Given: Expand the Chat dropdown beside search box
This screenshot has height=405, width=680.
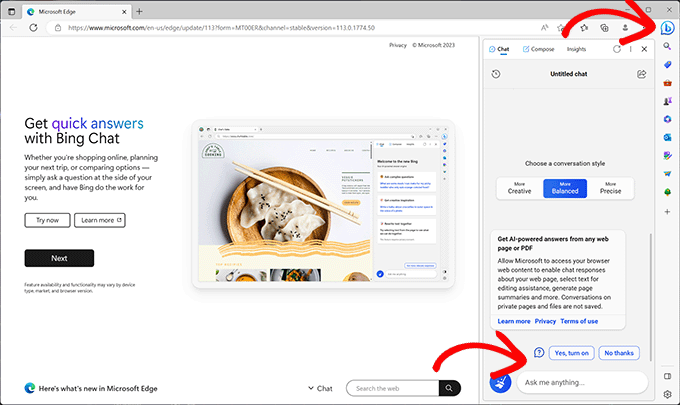Looking at the screenshot, I should pyautogui.click(x=320, y=388).
